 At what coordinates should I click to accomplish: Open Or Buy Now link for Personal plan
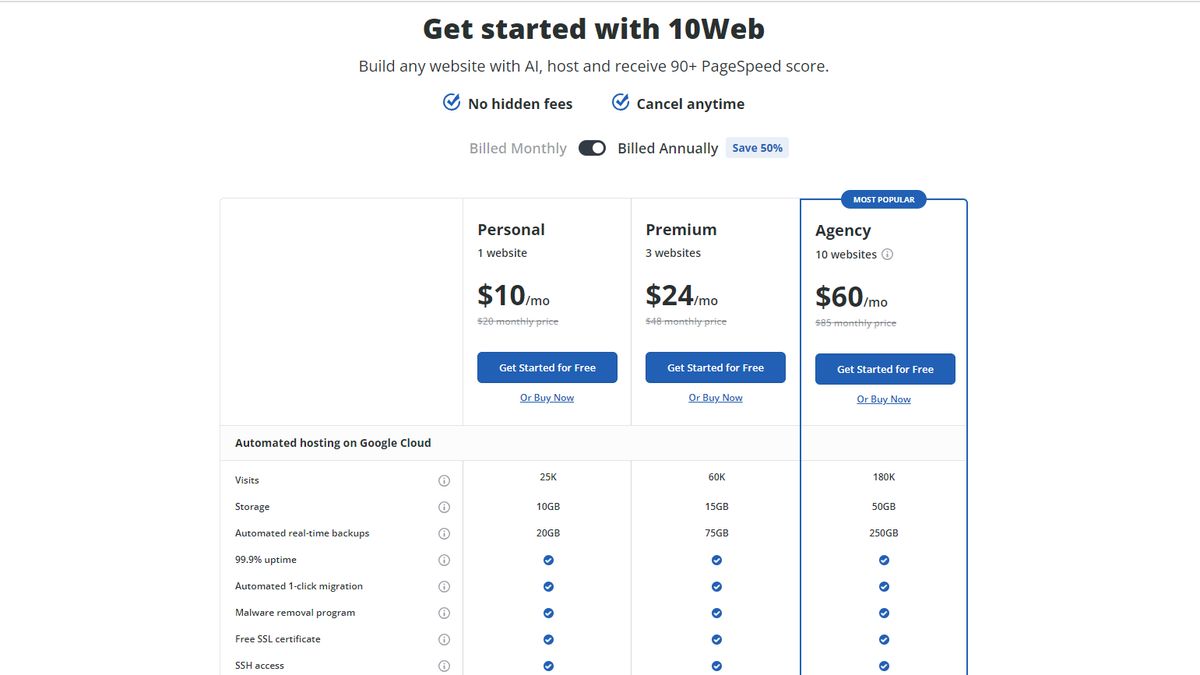tap(547, 397)
